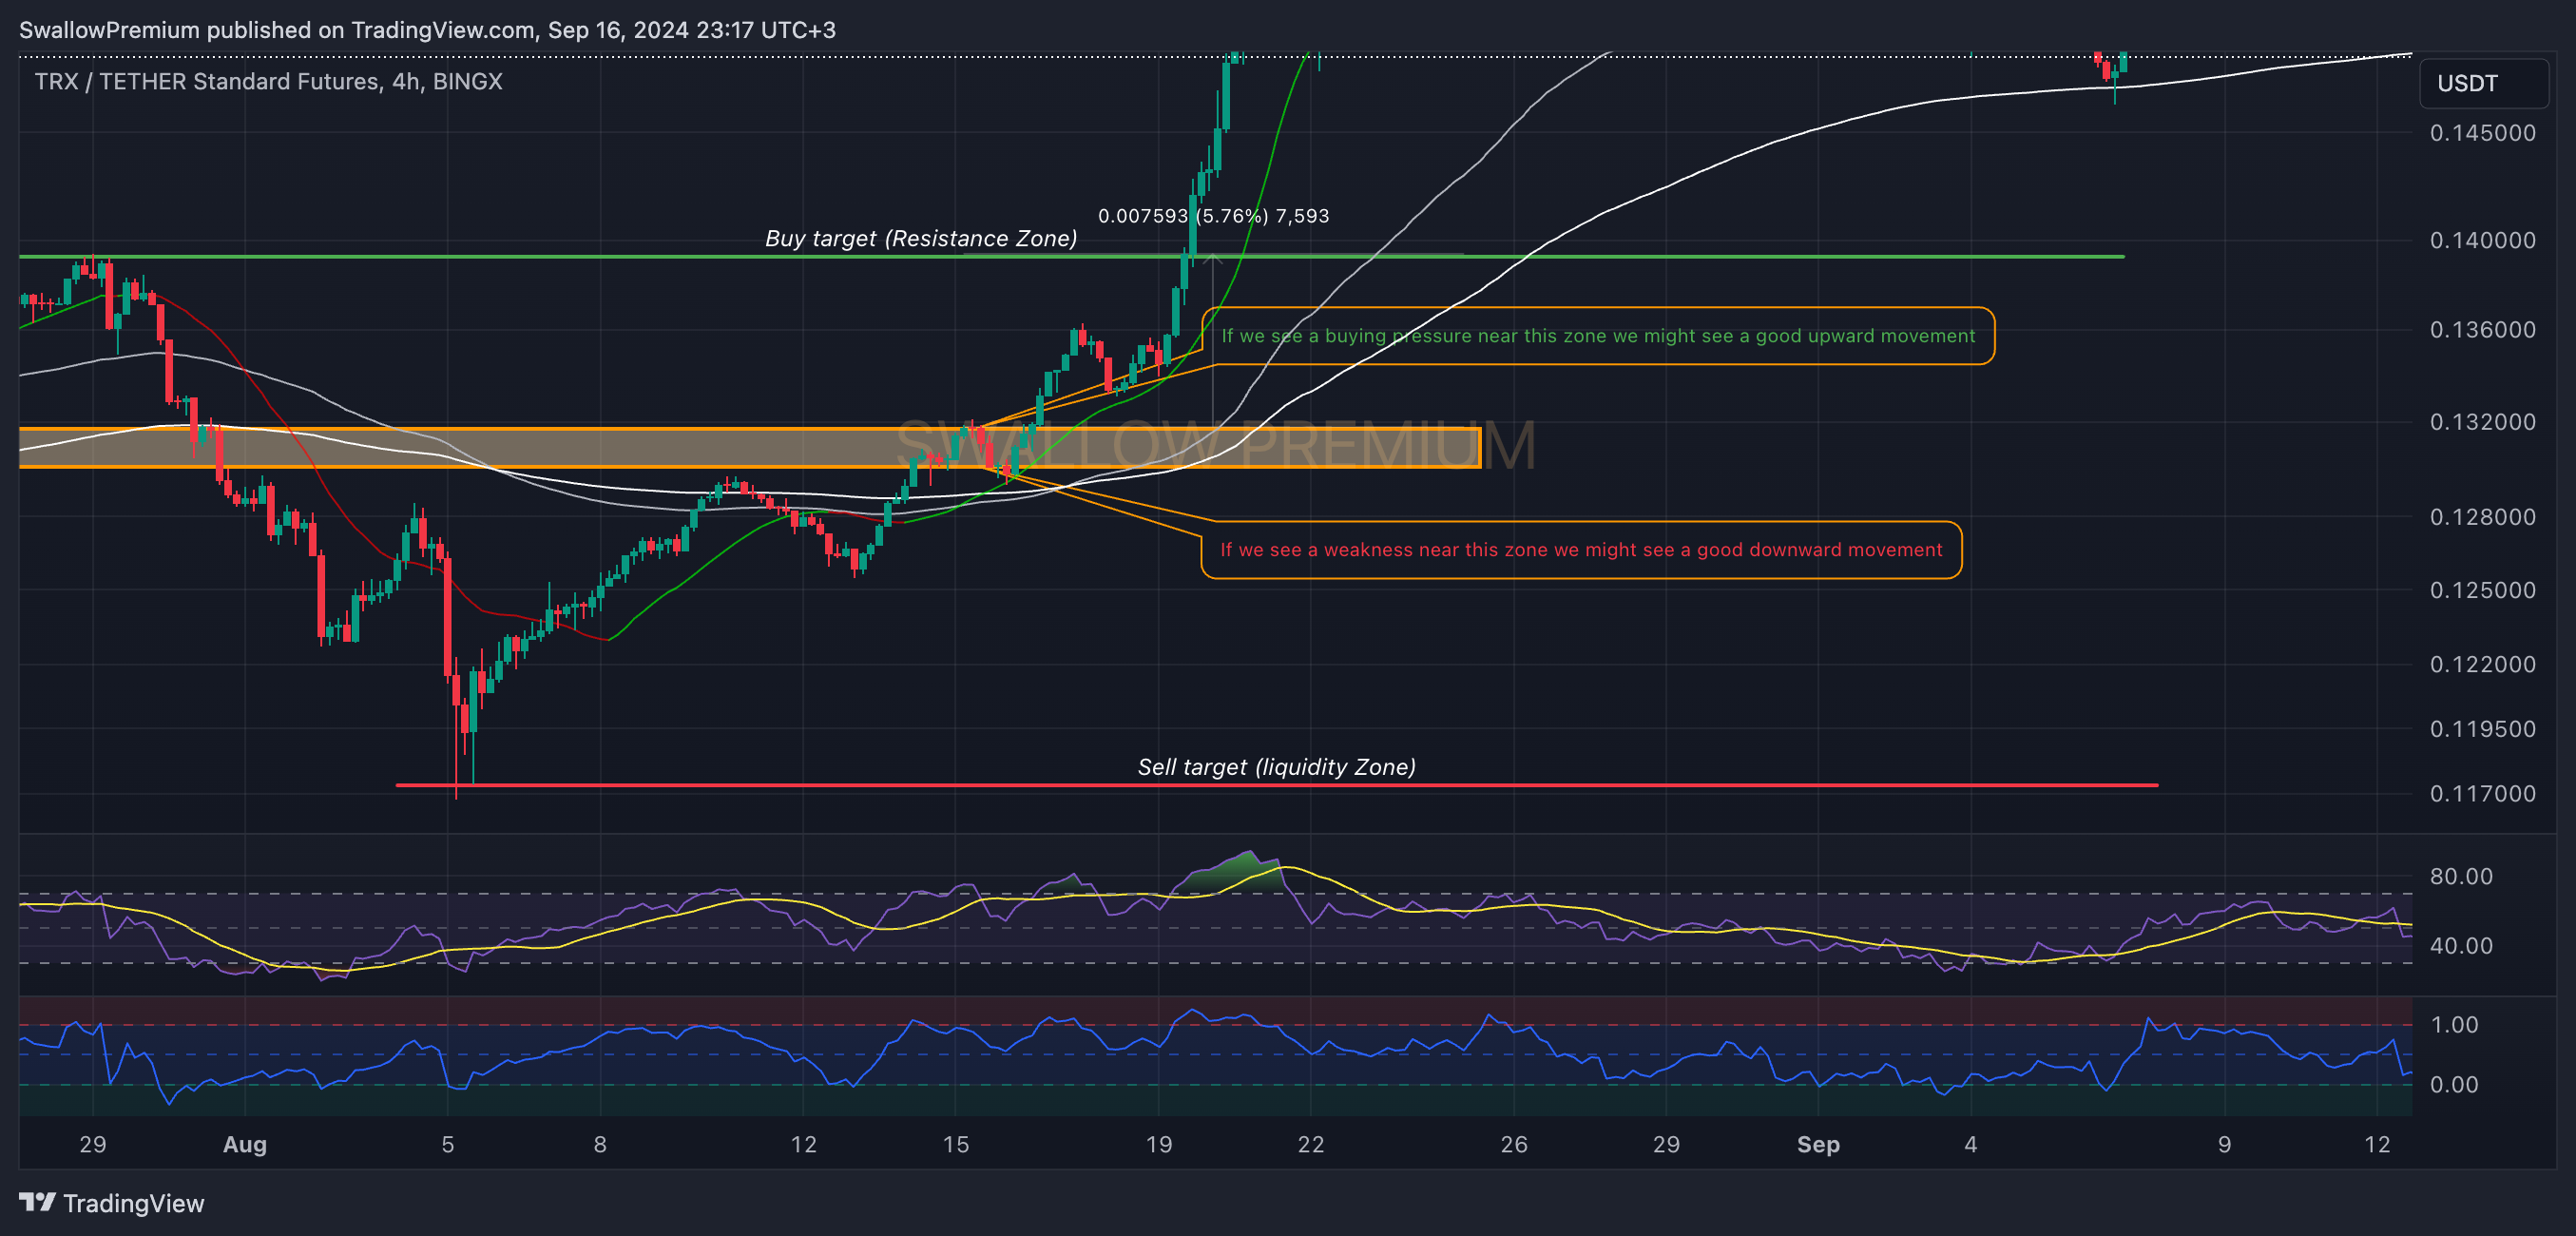
Task: Click the TradingView wordmark text
Action: (x=133, y=1203)
